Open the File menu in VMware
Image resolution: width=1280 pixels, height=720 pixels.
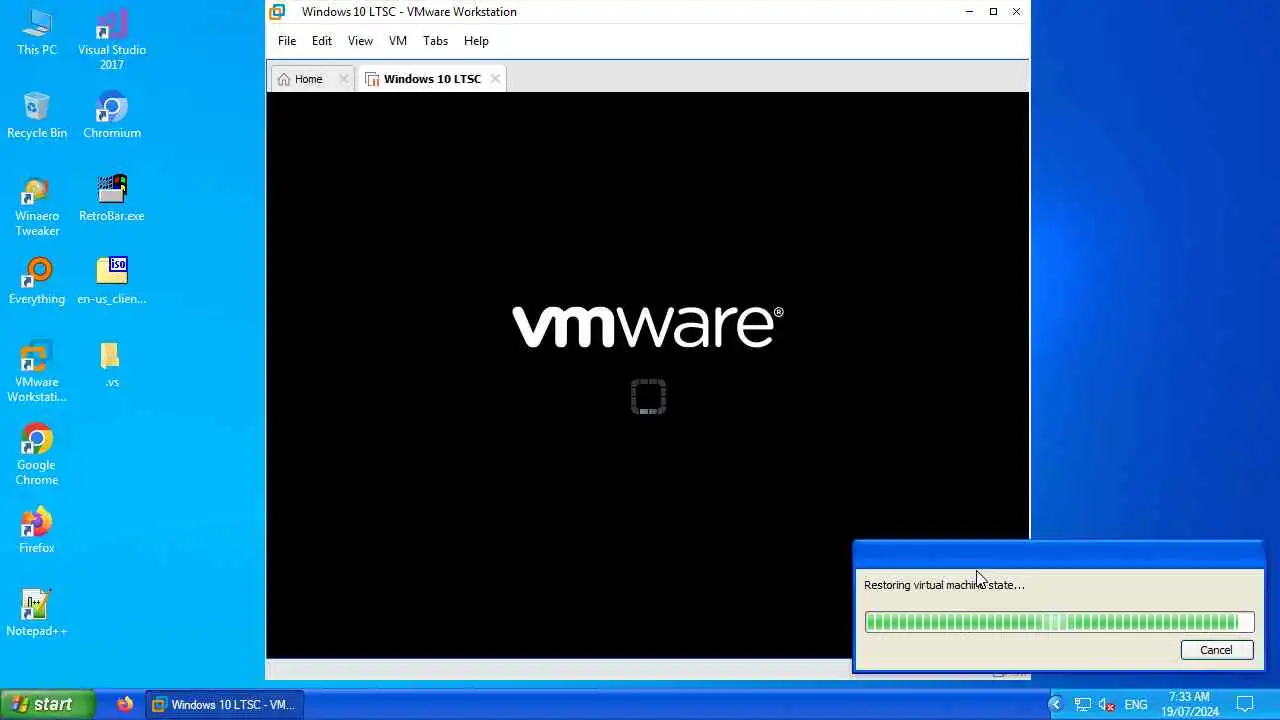point(287,41)
